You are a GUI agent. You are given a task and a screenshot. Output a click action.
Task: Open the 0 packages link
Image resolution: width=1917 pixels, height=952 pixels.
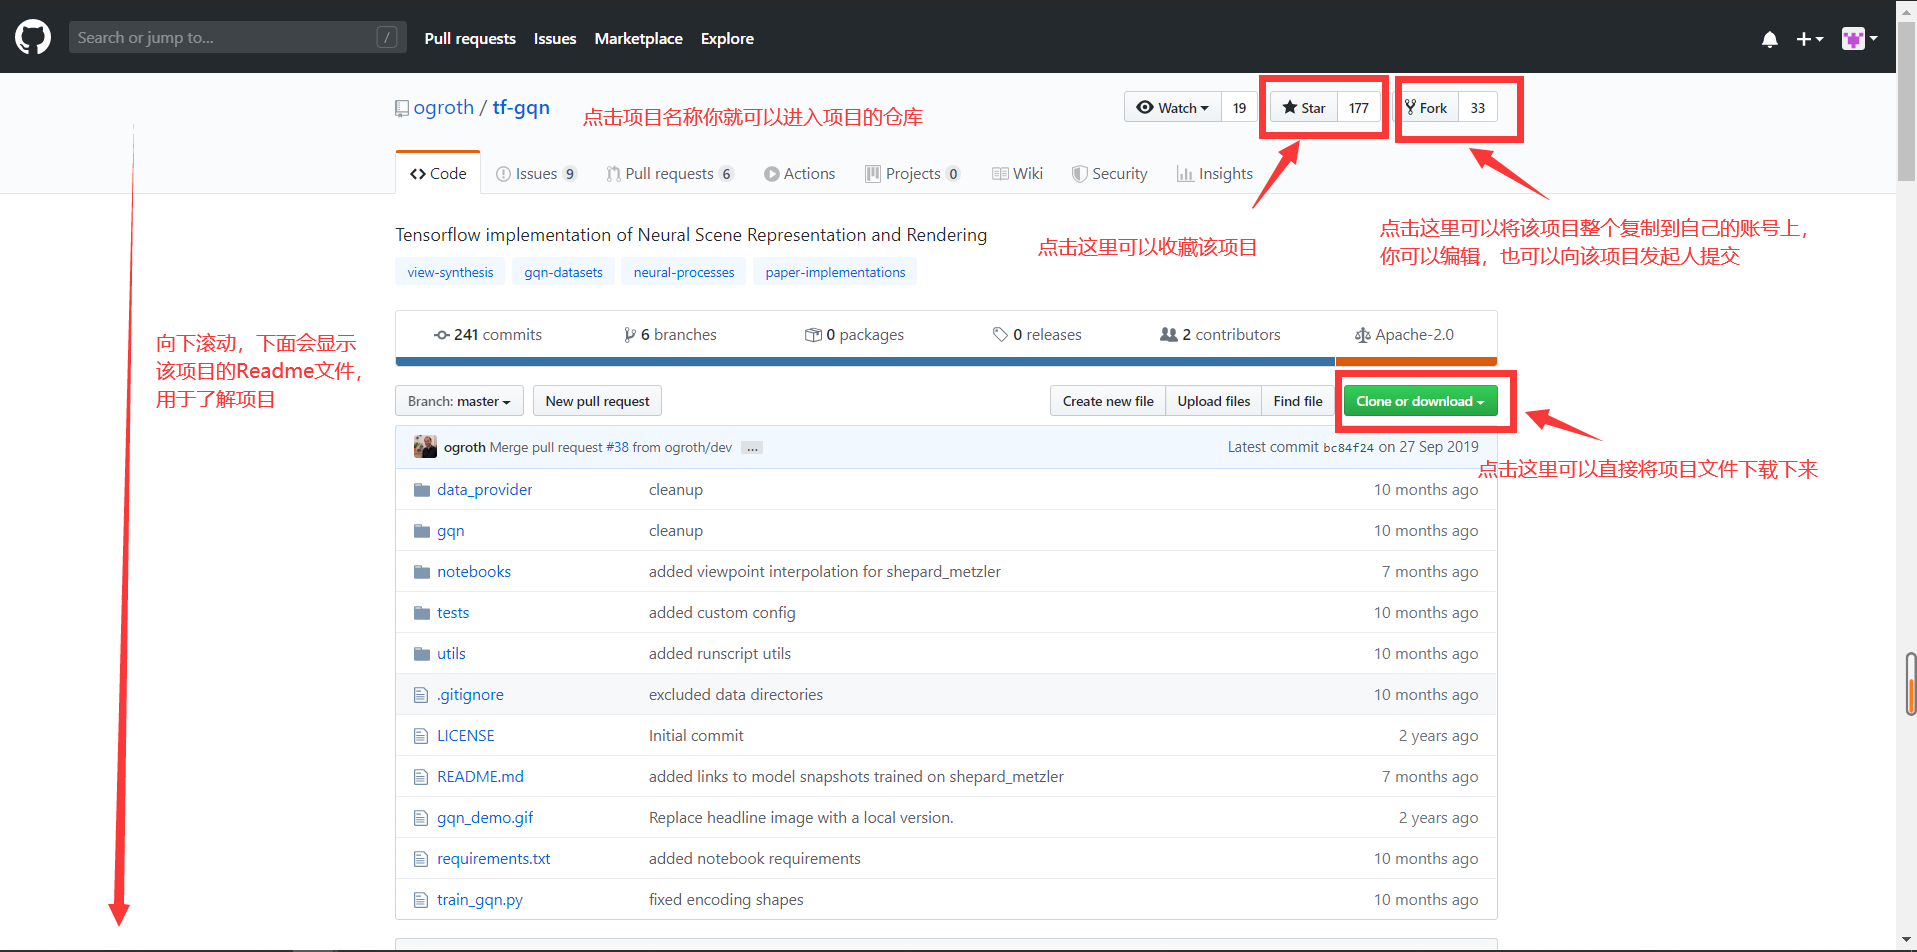point(854,334)
